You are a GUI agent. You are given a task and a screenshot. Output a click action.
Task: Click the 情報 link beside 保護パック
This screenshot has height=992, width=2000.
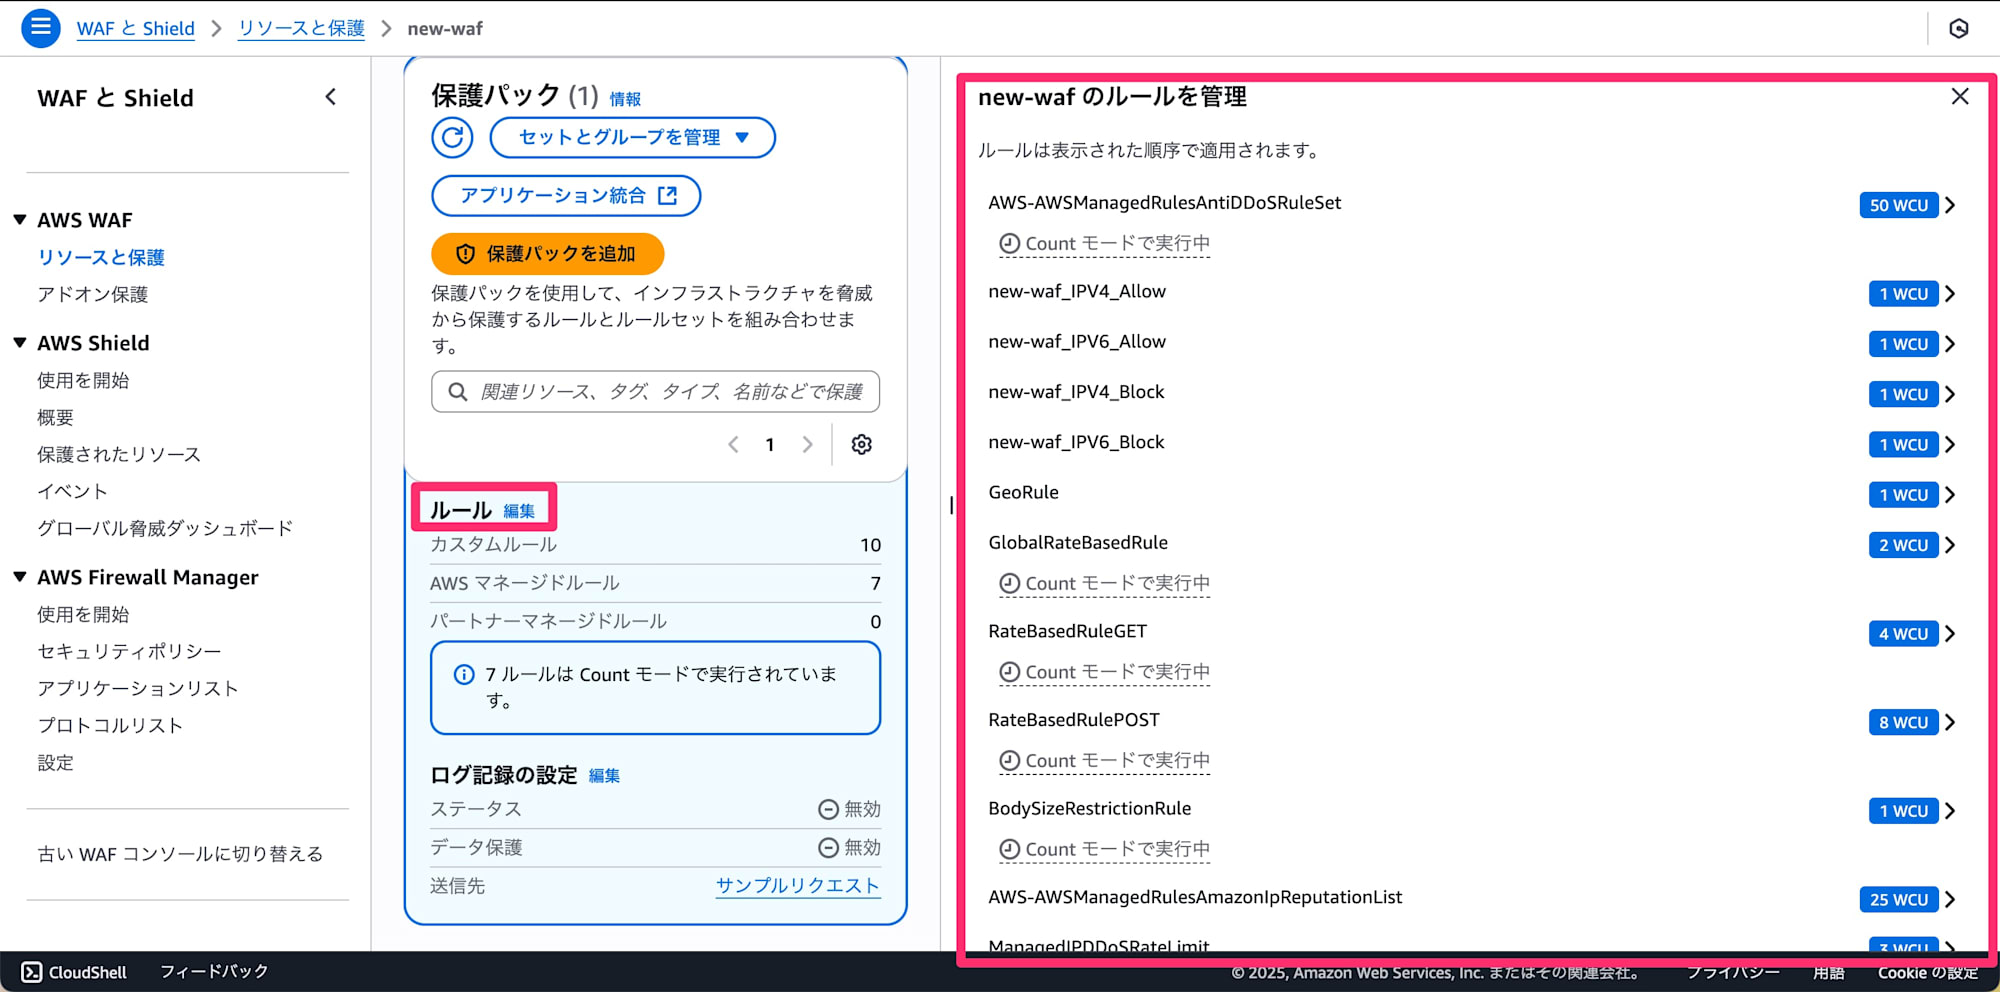click(x=625, y=99)
